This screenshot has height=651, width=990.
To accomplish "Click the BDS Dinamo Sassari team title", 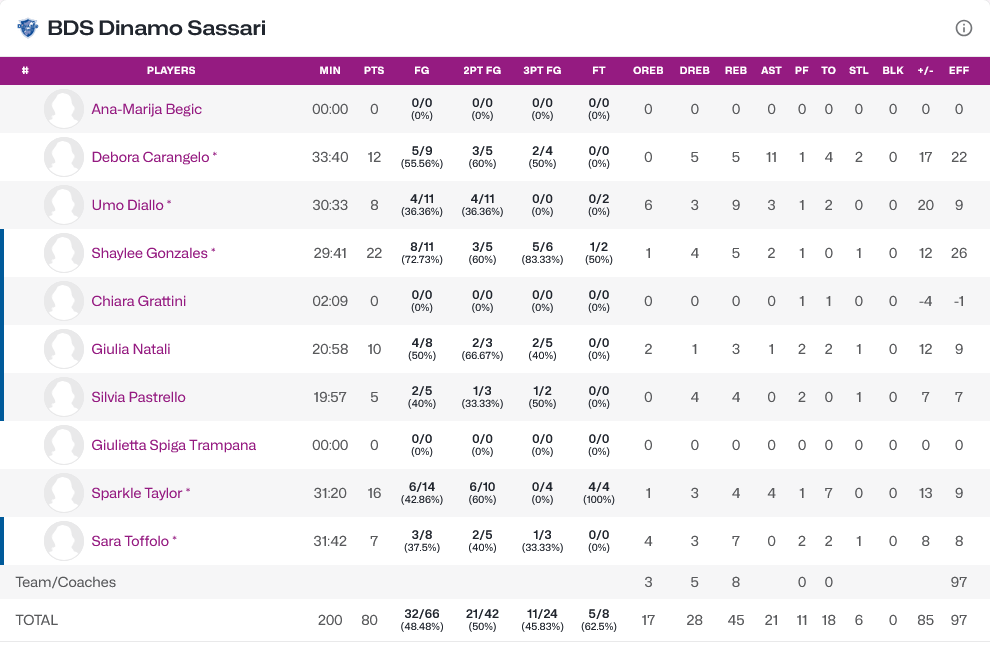I will coord(157,28).
